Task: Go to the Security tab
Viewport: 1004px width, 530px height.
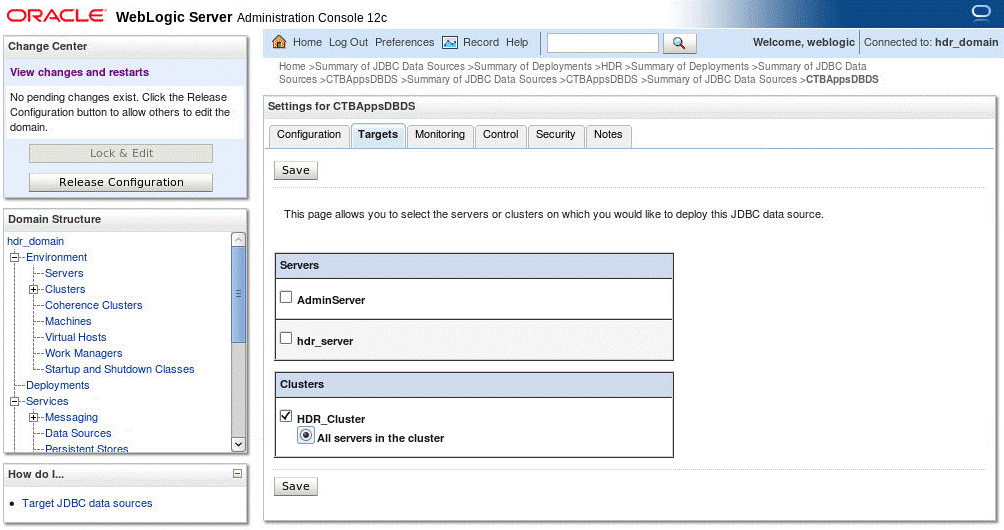Action: point(556,135)
